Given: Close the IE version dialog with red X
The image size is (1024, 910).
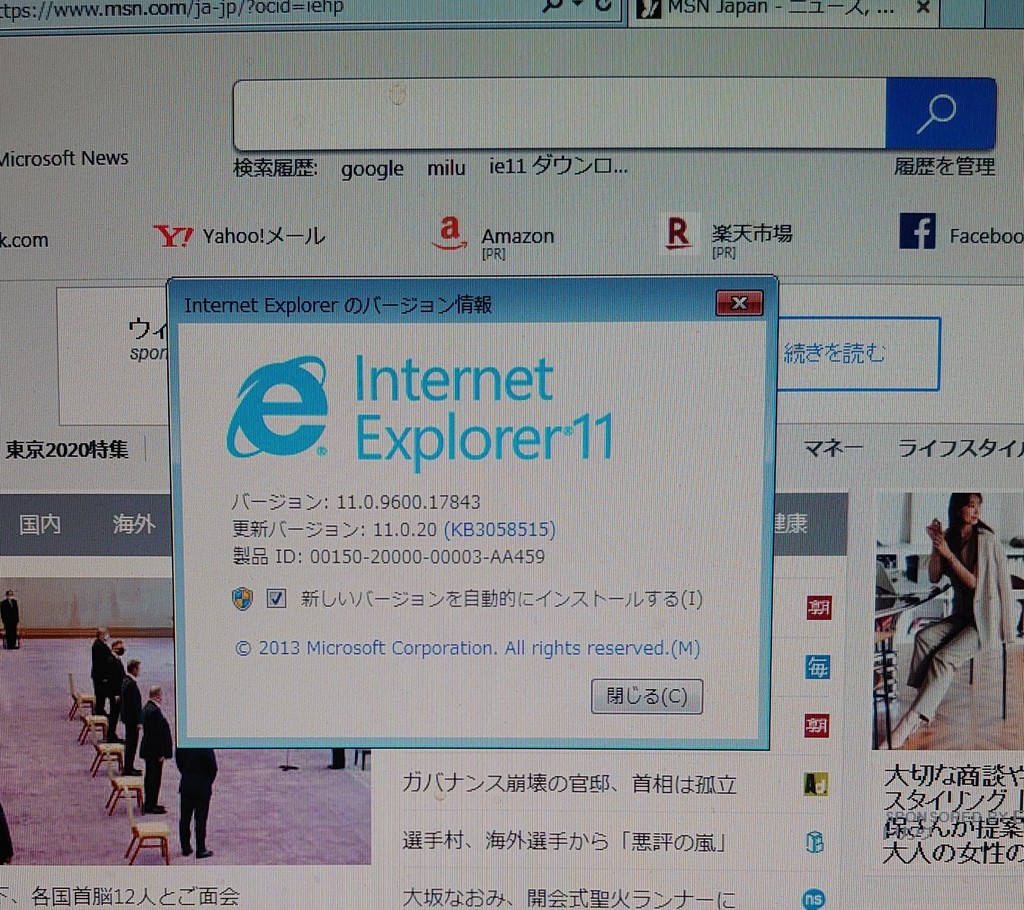Looking at the screenshot, I should click(739, 303).
